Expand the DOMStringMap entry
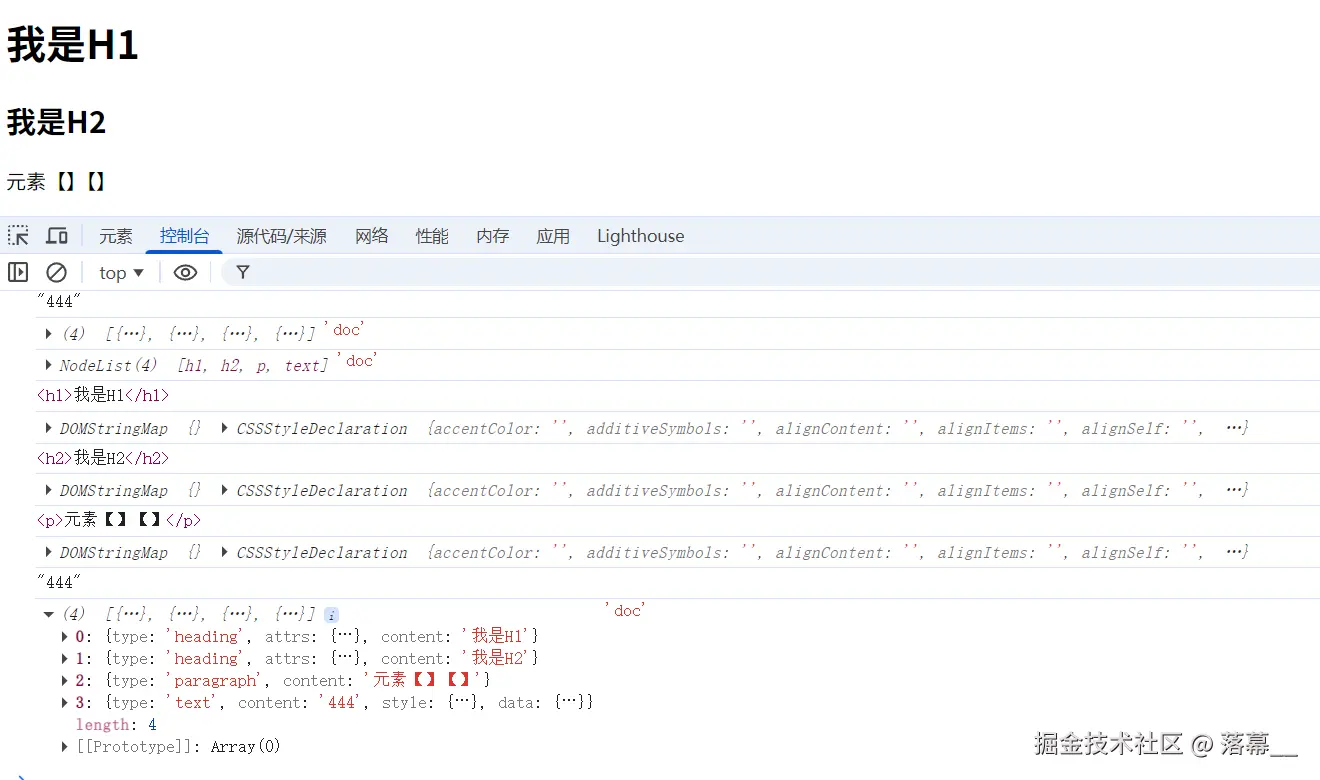The width and height of the screenshot is (1320, 780). click(47, 428)
